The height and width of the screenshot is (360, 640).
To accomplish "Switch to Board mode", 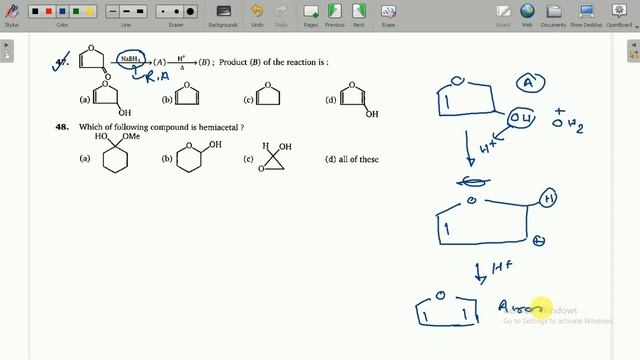I will (x=503, y=15).
